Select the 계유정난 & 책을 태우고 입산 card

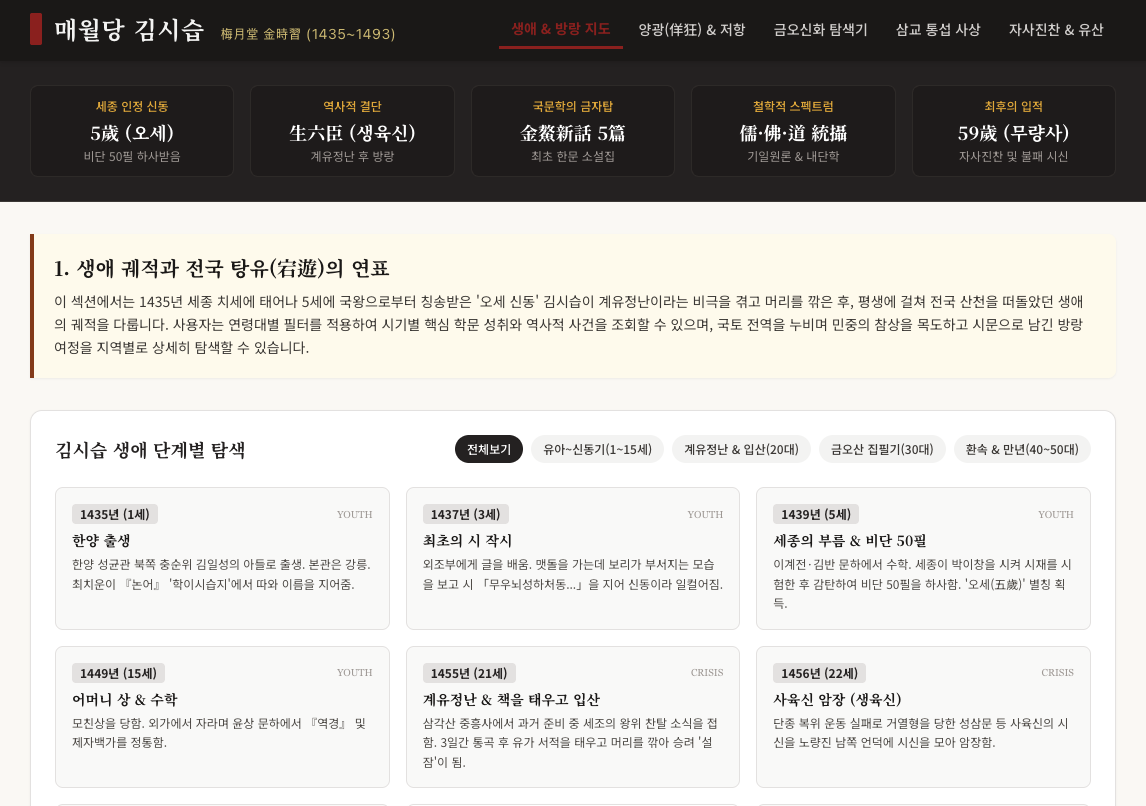(573, 717)
